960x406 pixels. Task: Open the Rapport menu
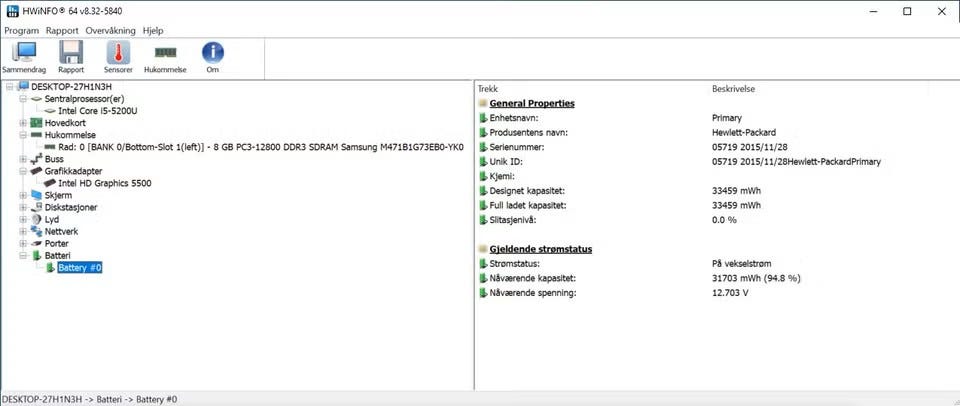click(62, 31)
